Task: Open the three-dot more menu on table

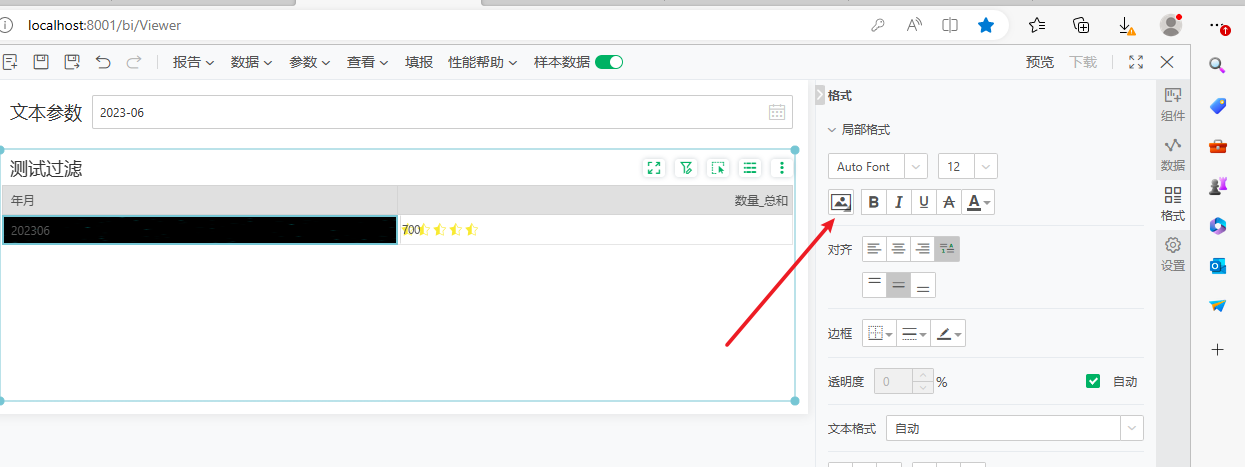Action: click(x=782, y=168)
